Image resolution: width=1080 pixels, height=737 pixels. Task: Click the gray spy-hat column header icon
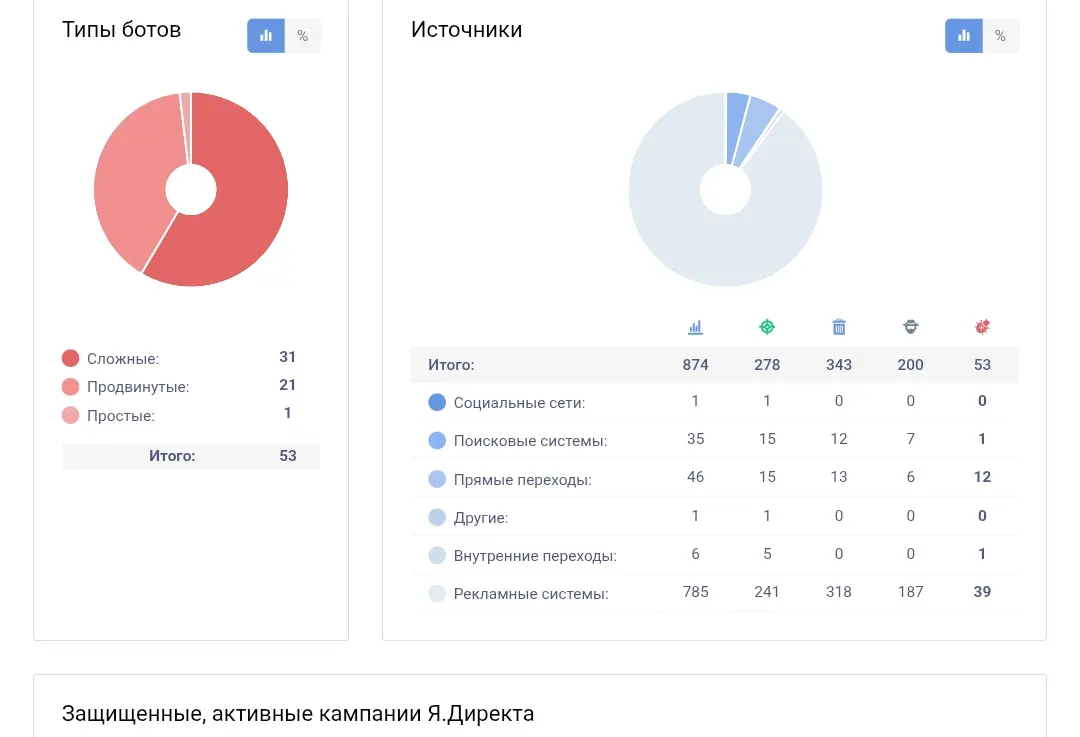[x=911, y=327]
